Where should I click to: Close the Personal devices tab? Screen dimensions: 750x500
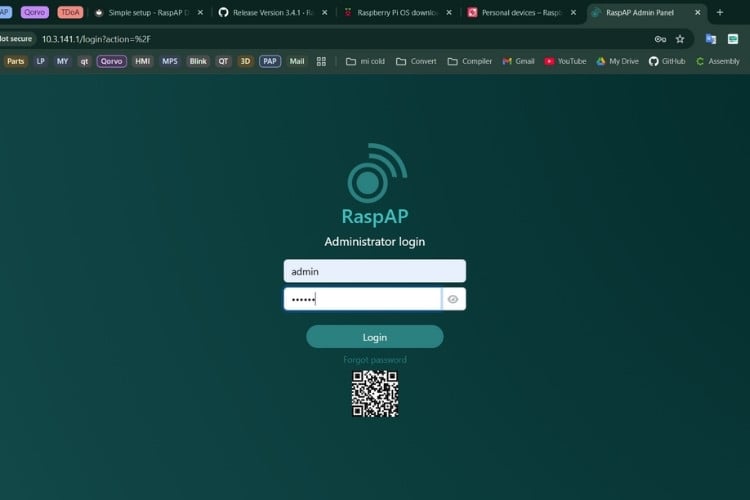tap(573, 12)
